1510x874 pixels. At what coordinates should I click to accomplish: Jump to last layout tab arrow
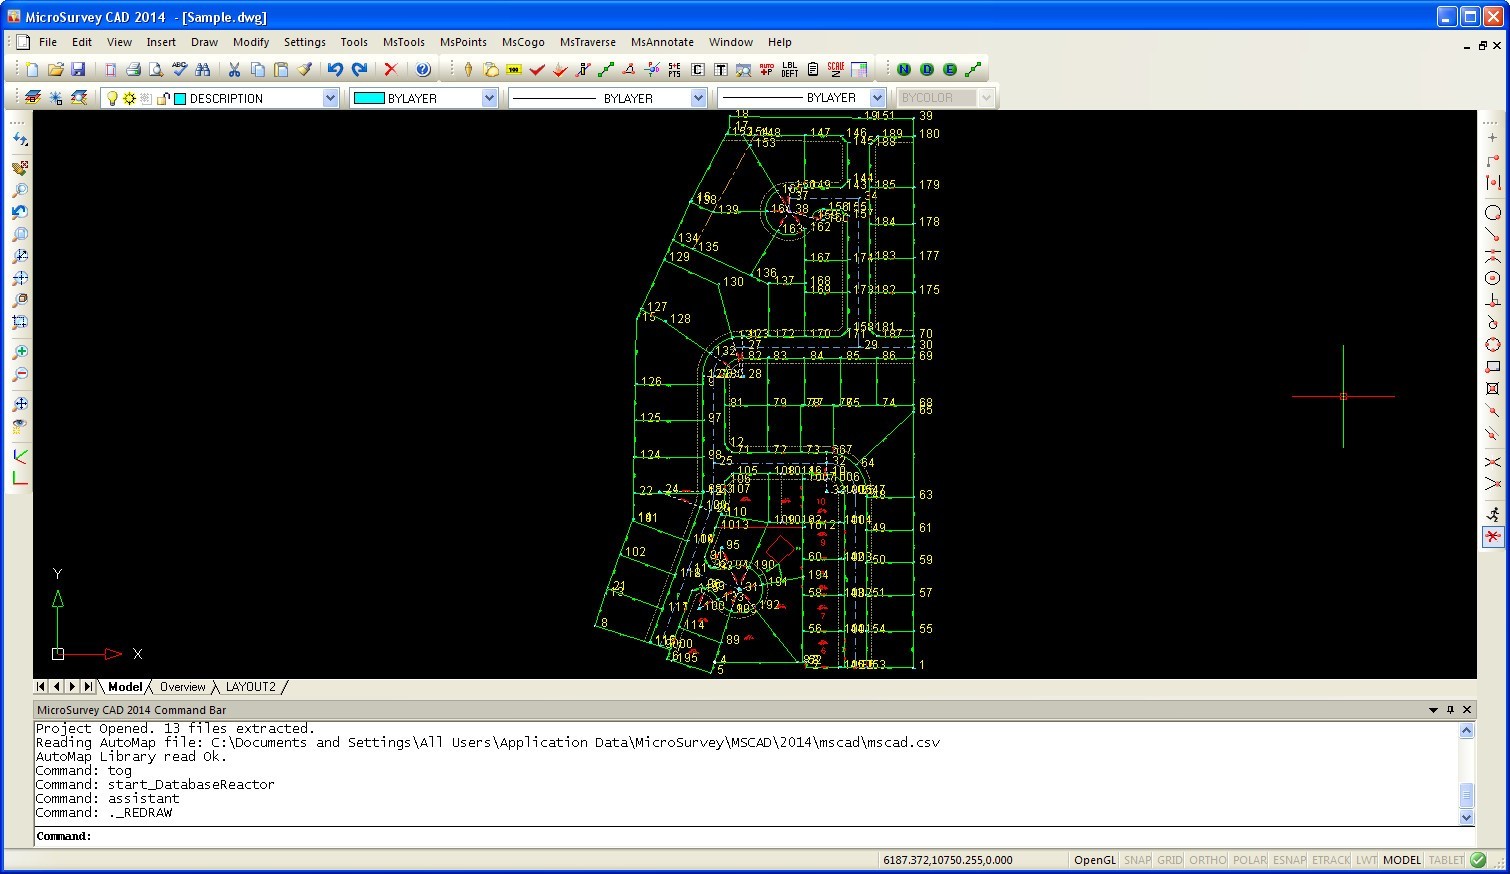pos(89,687)
